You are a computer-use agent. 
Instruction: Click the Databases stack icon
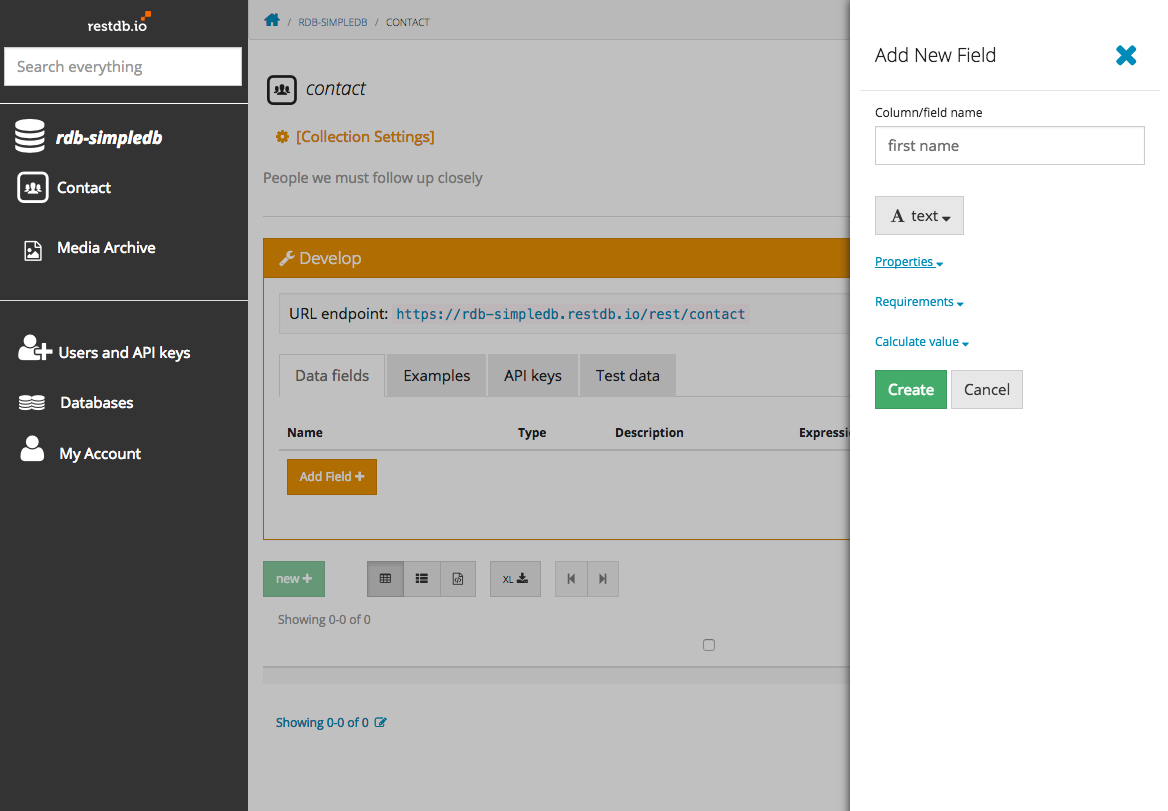click(32, 403)
